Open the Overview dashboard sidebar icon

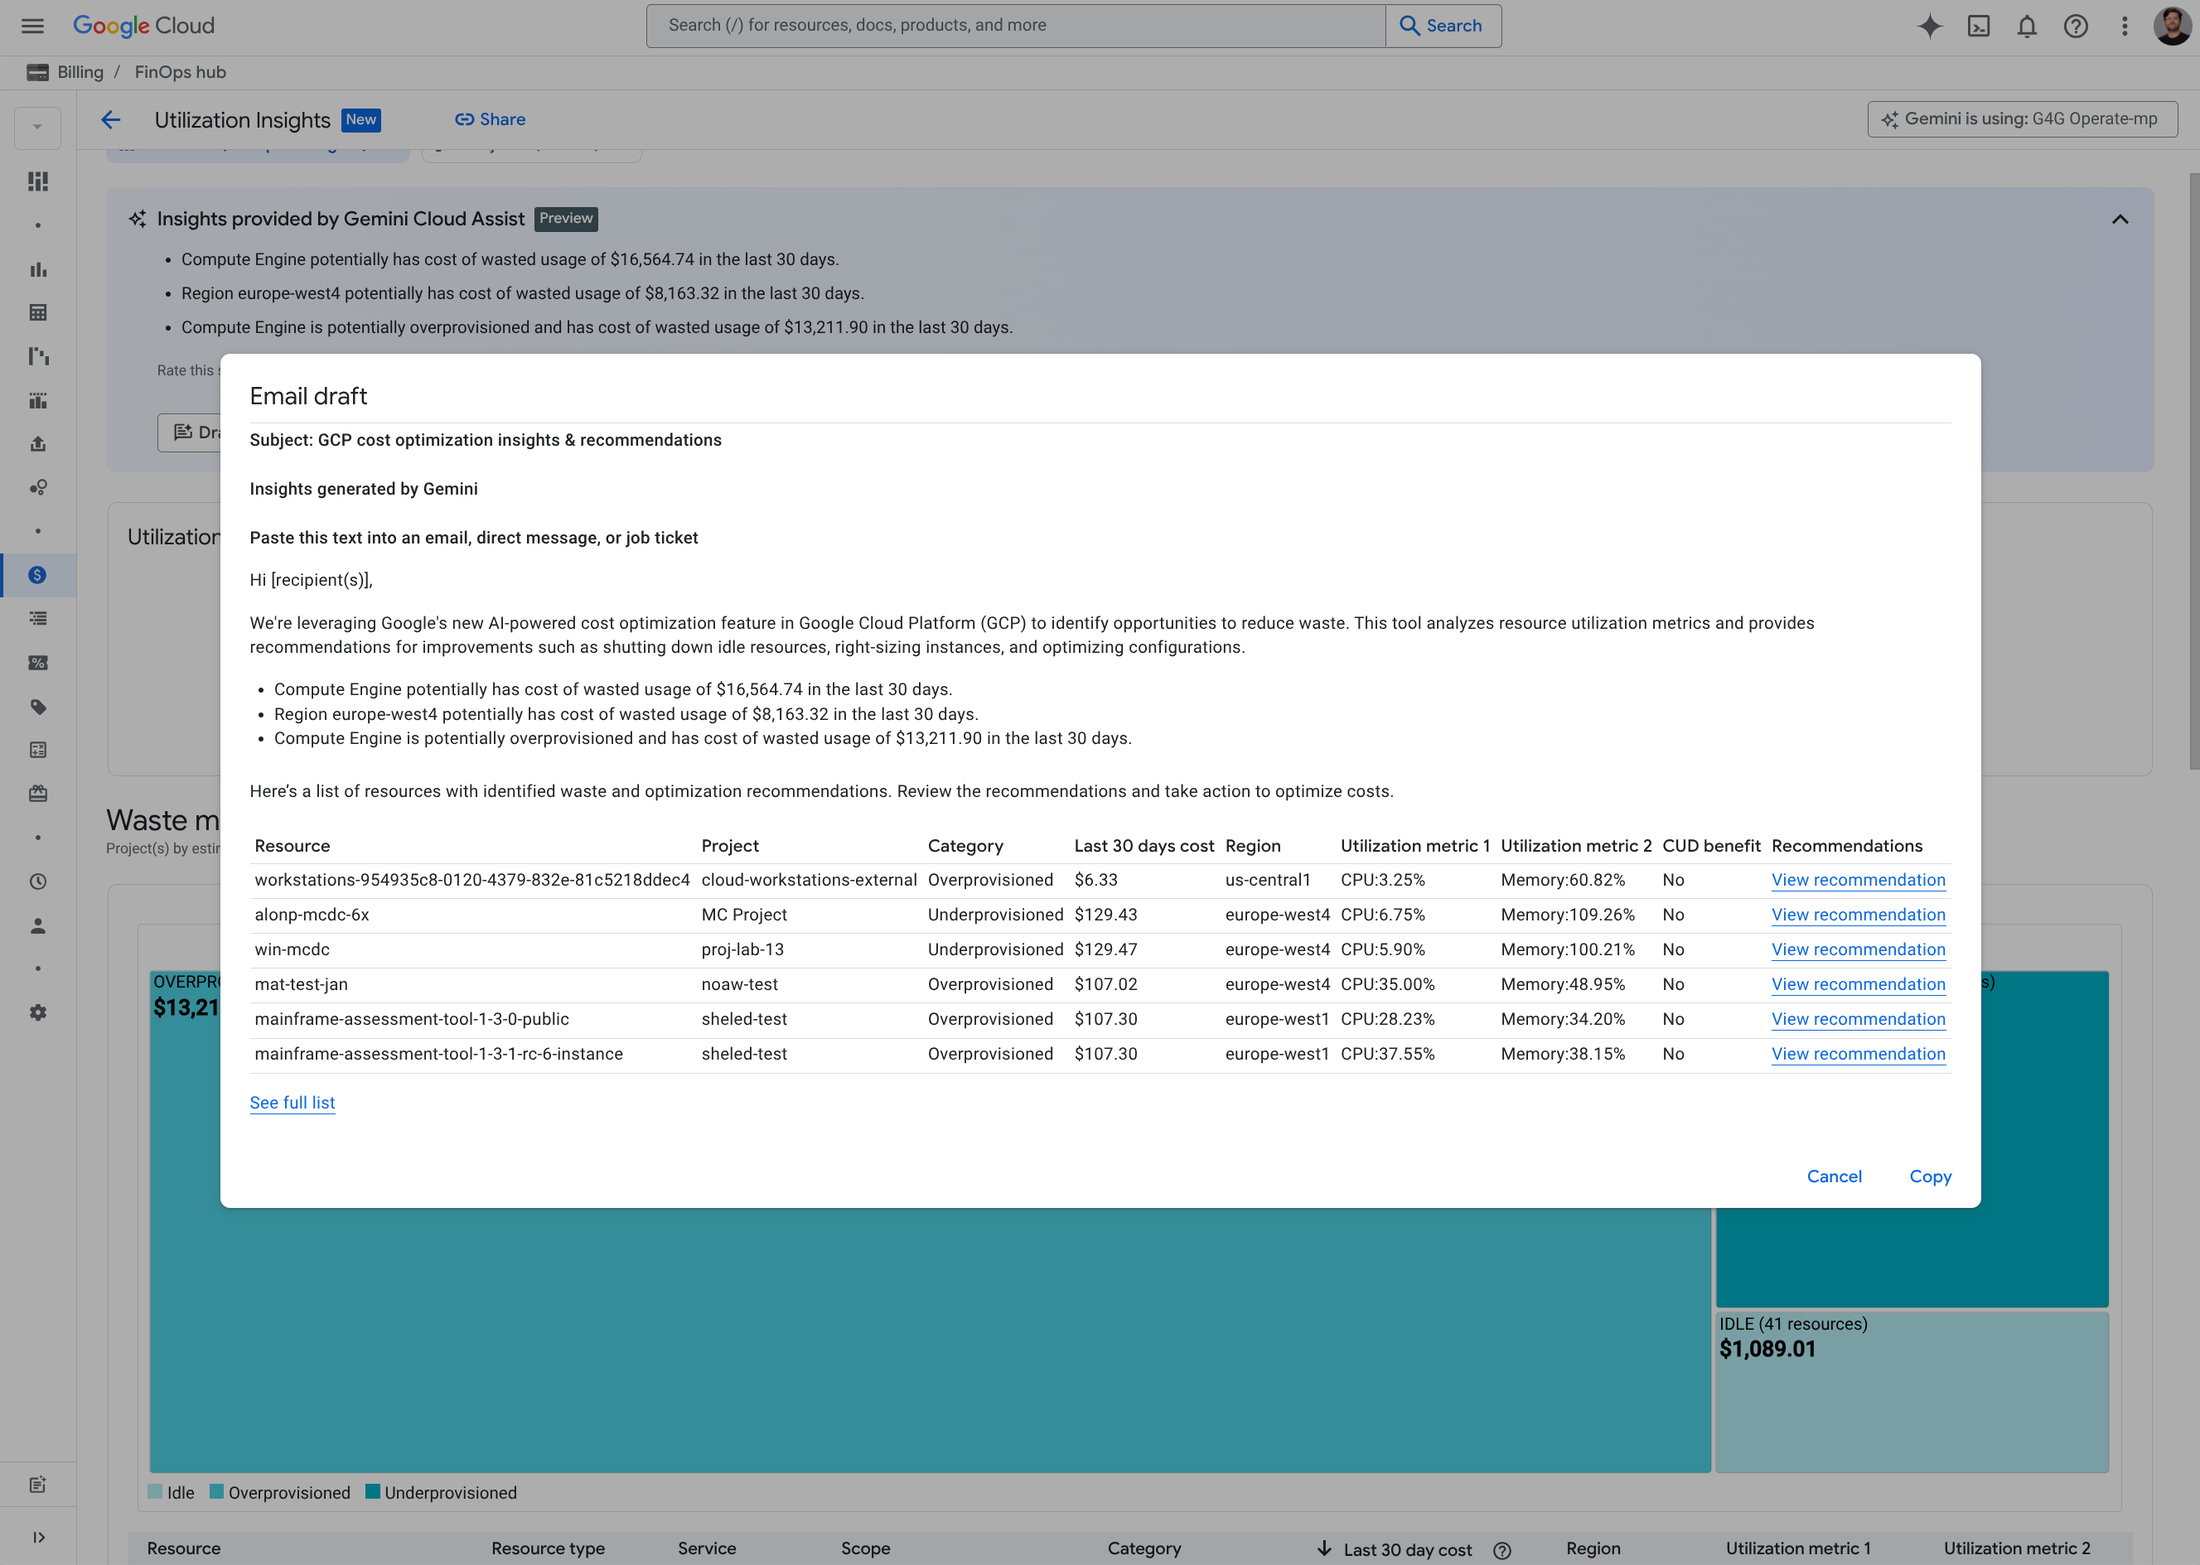pos(38,181)
